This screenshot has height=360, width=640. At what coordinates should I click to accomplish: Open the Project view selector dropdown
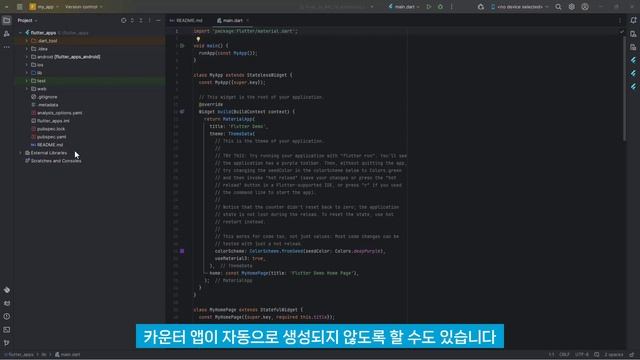pyautogui.click(x=27, y=20)
